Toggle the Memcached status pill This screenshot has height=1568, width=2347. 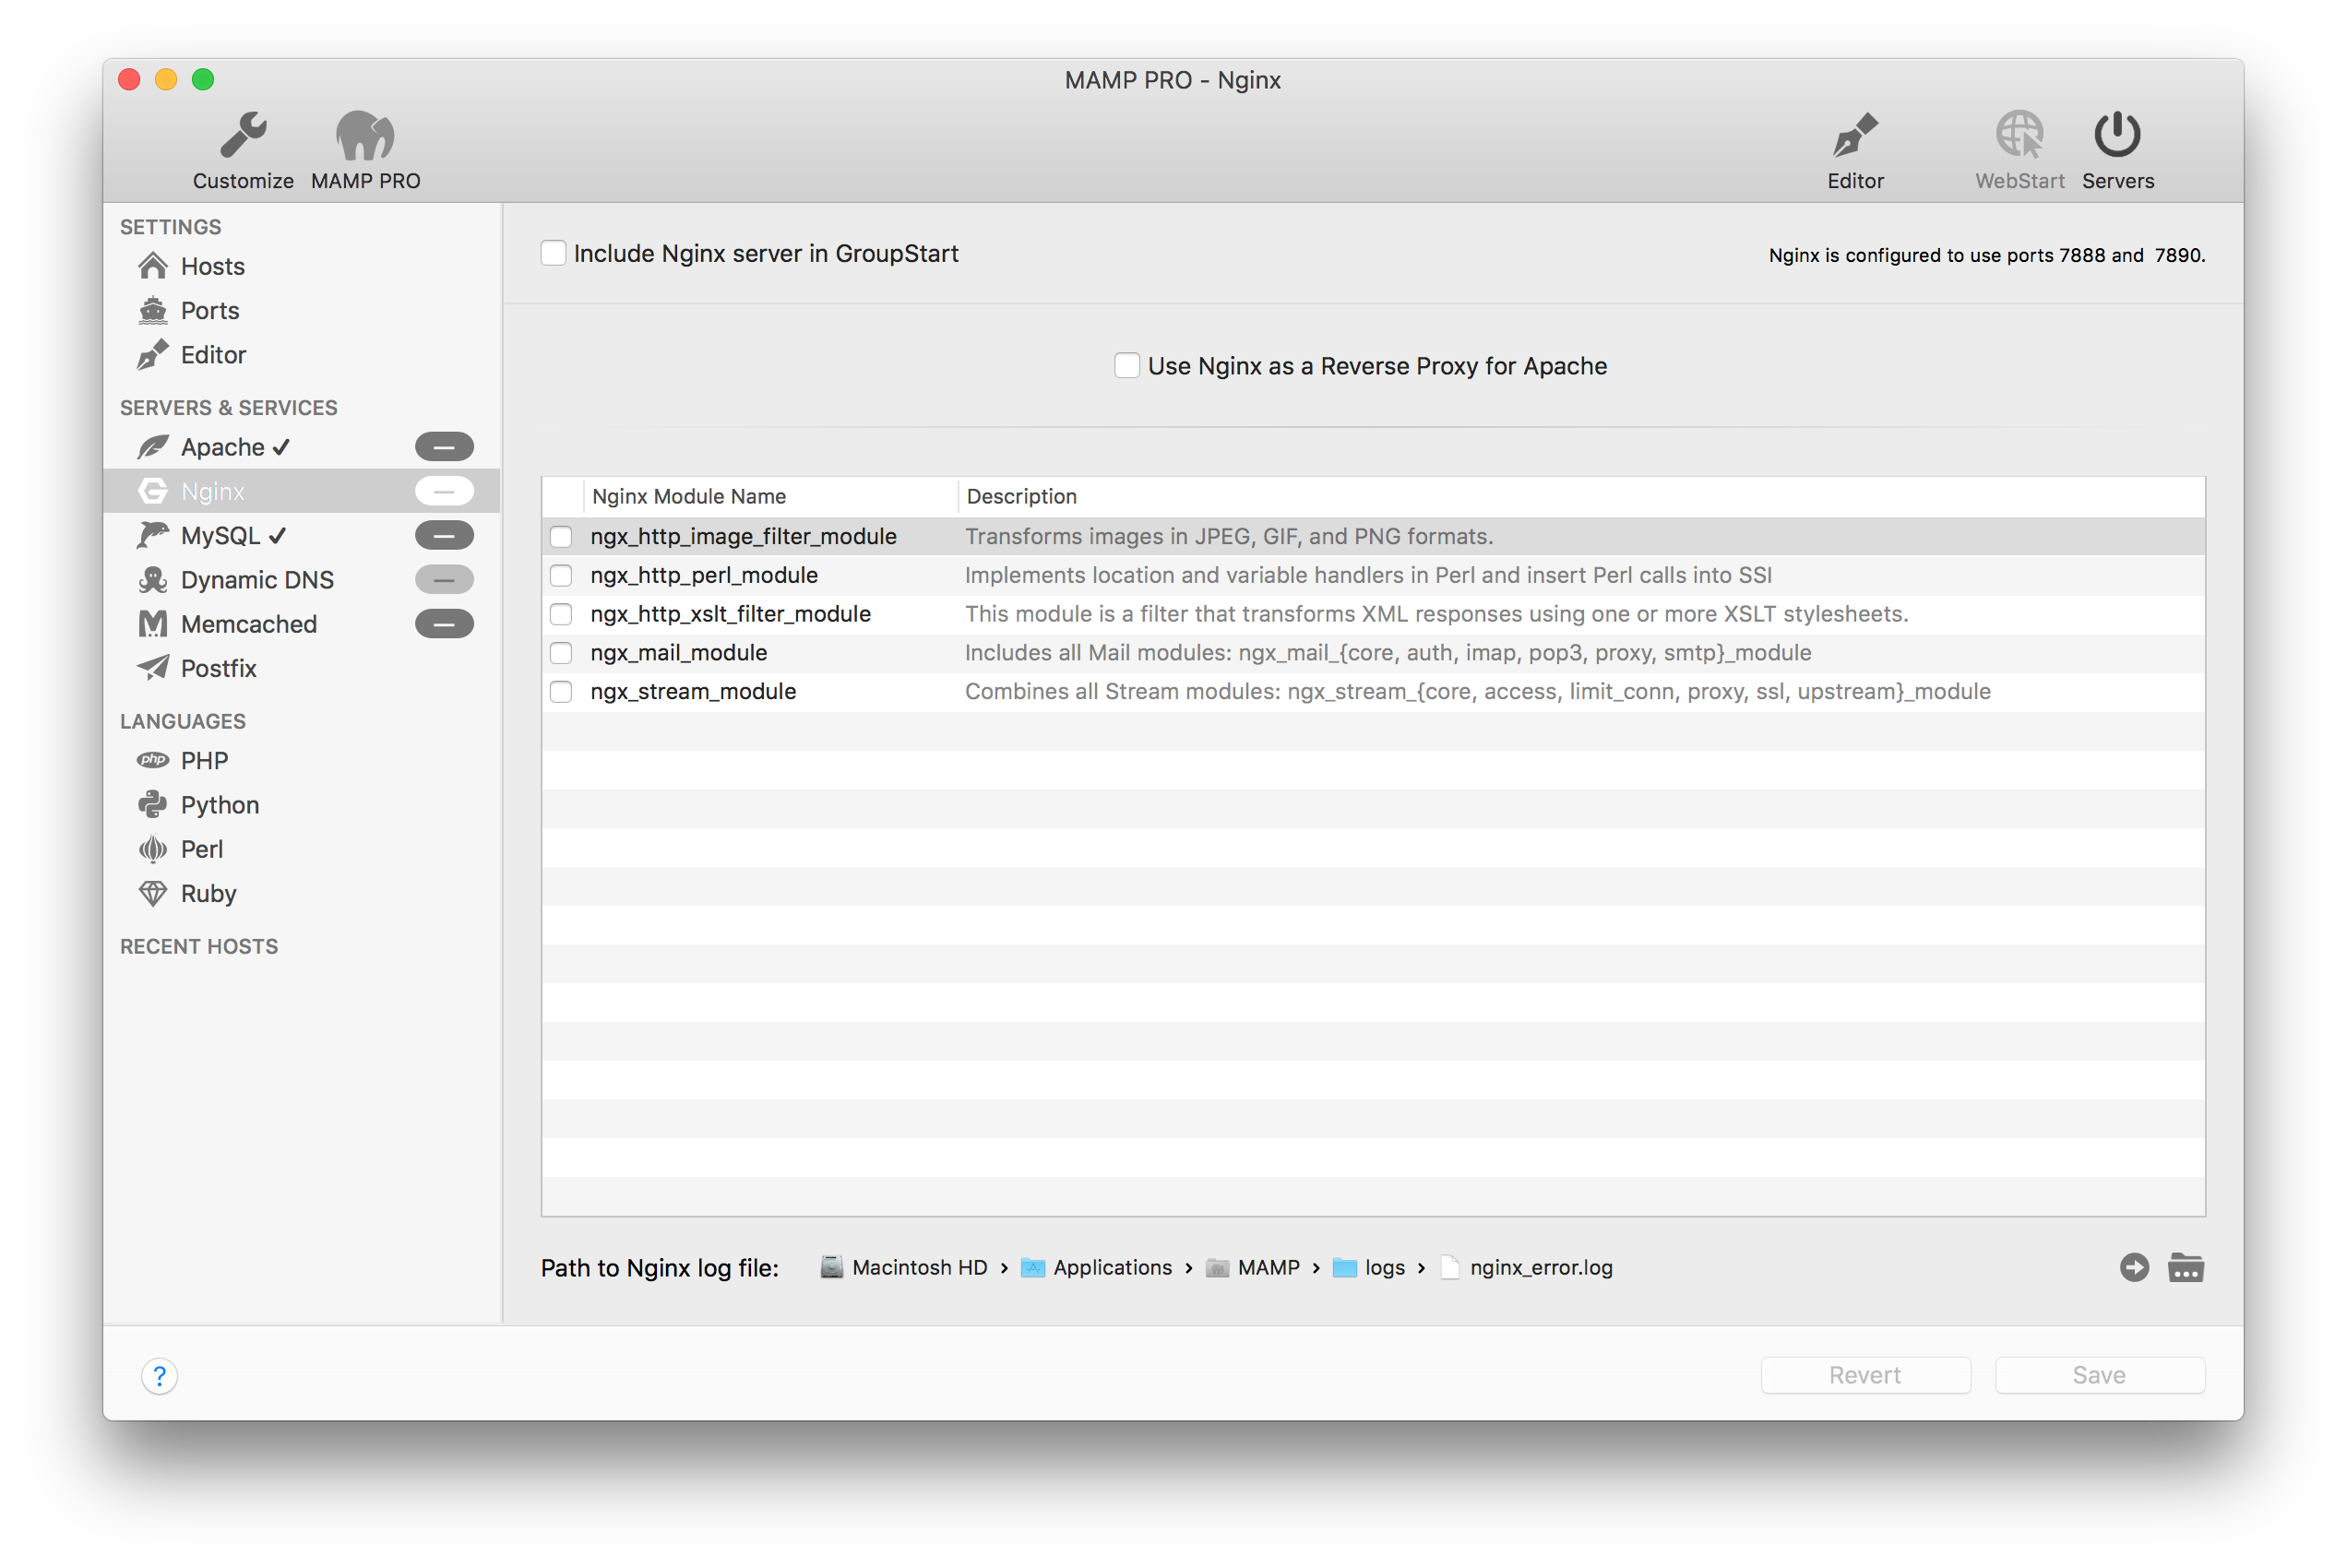point(444,624)
